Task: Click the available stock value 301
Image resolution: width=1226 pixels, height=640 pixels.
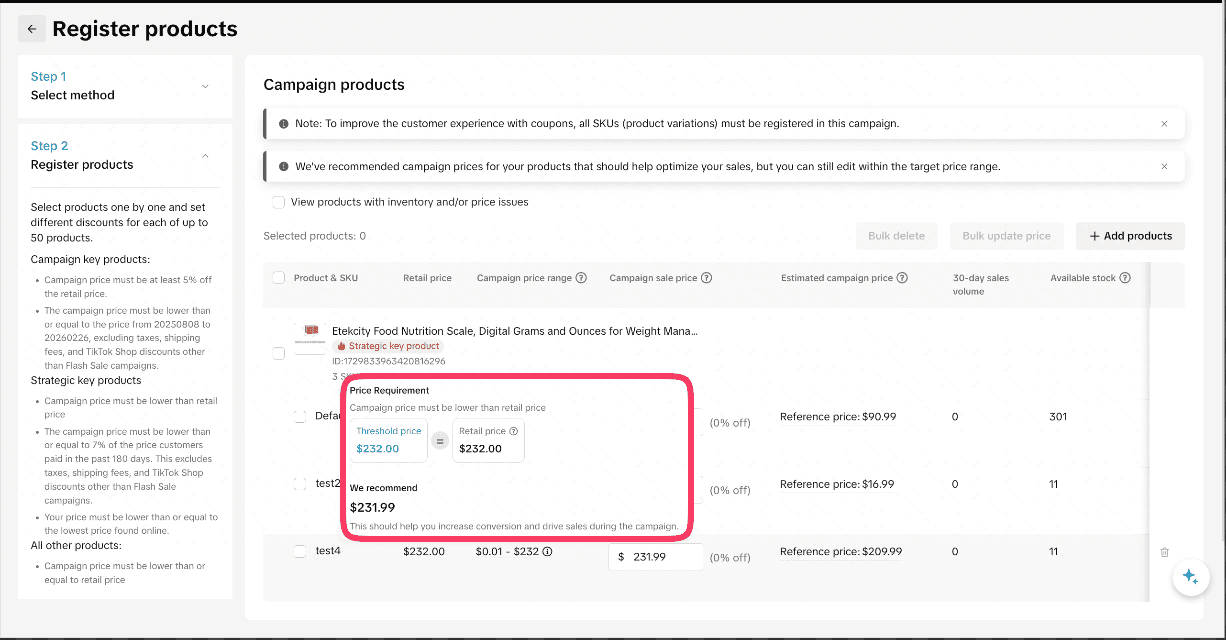Action: (1059, 417)
